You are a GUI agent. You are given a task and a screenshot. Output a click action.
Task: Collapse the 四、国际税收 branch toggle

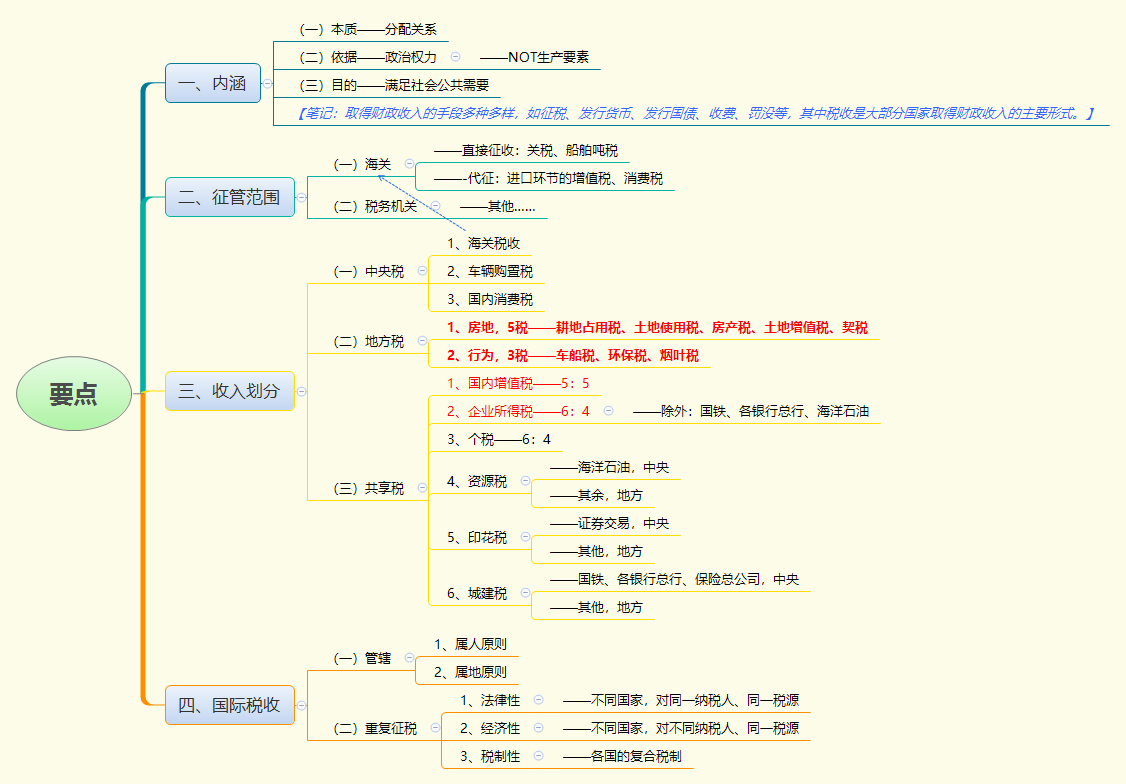pos(302,705)
